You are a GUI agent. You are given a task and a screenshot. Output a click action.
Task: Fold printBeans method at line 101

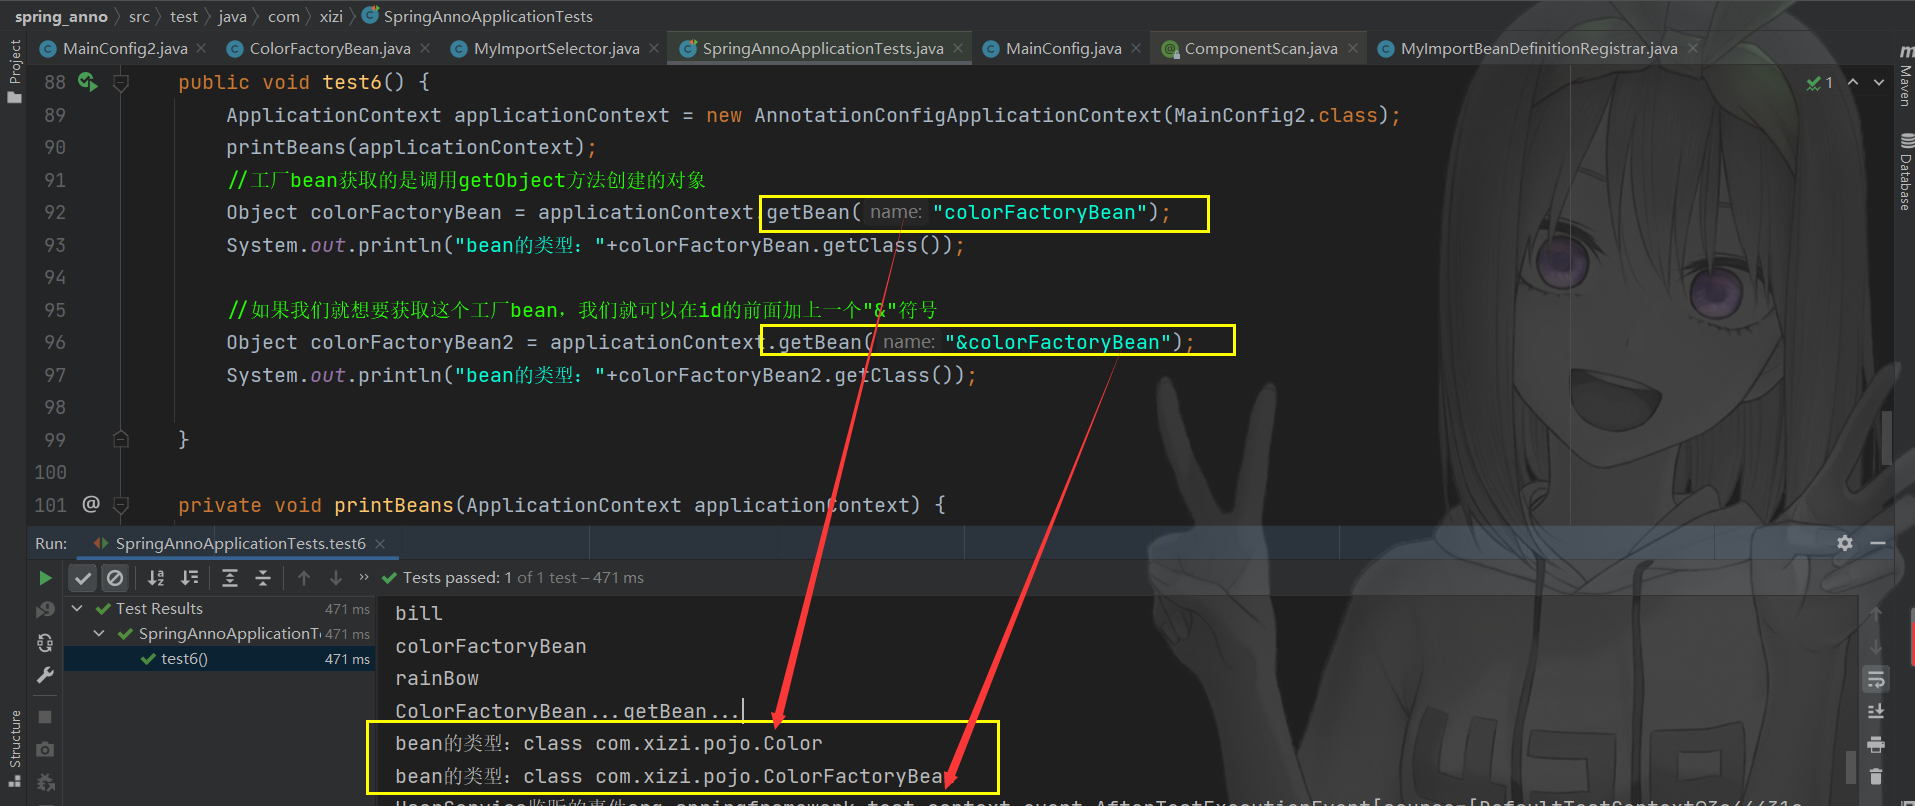pyautogui.click(x=121, y=505)
